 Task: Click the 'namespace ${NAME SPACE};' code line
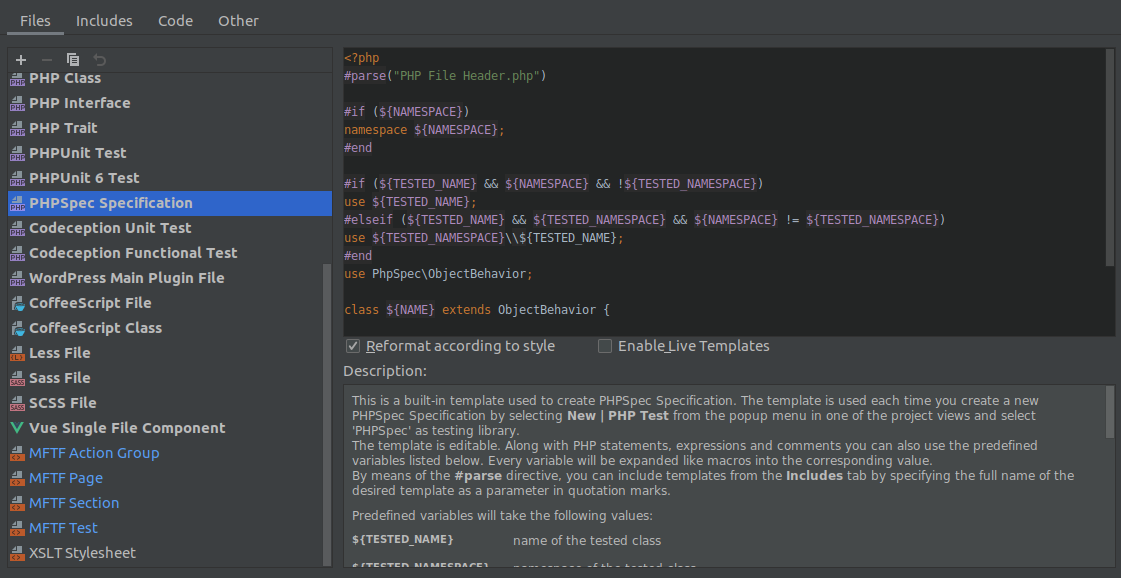(x=424, y=129)
